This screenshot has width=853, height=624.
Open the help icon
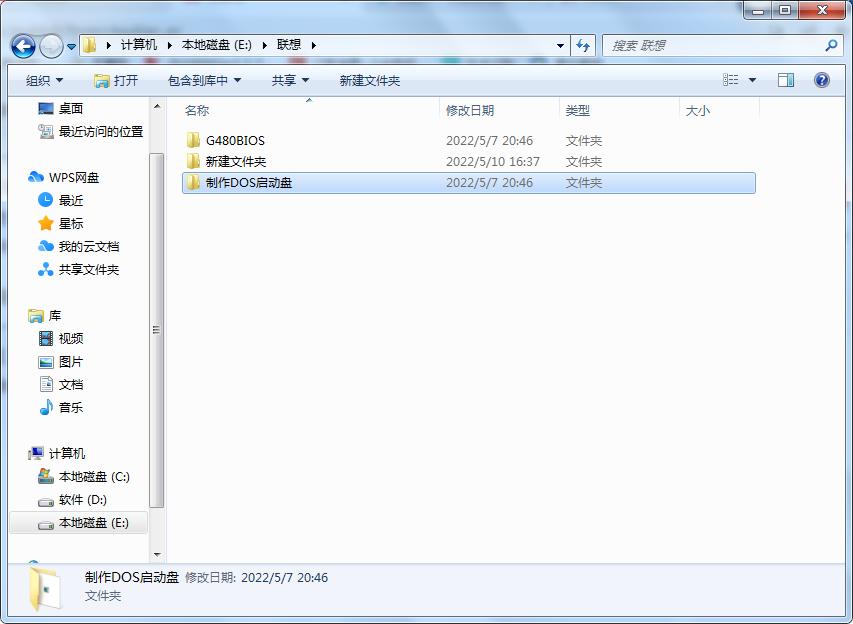point(822,79)
